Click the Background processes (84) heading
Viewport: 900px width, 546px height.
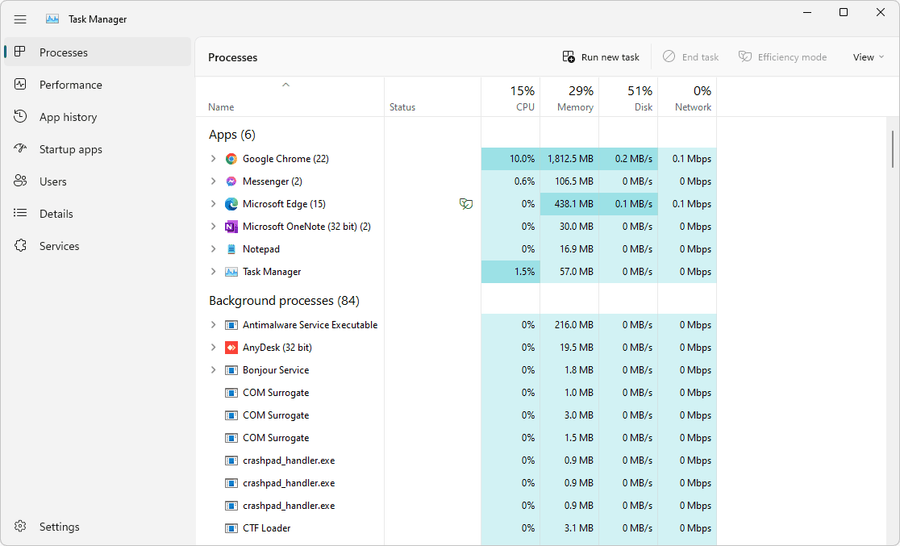(x=284, y=301)
